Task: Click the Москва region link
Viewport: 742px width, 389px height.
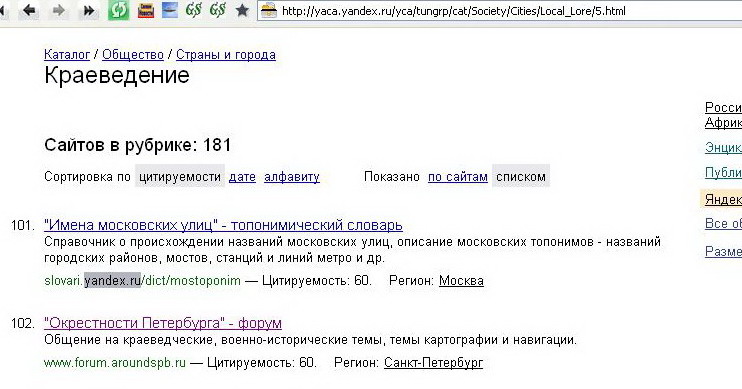Action: pos(461,281)
